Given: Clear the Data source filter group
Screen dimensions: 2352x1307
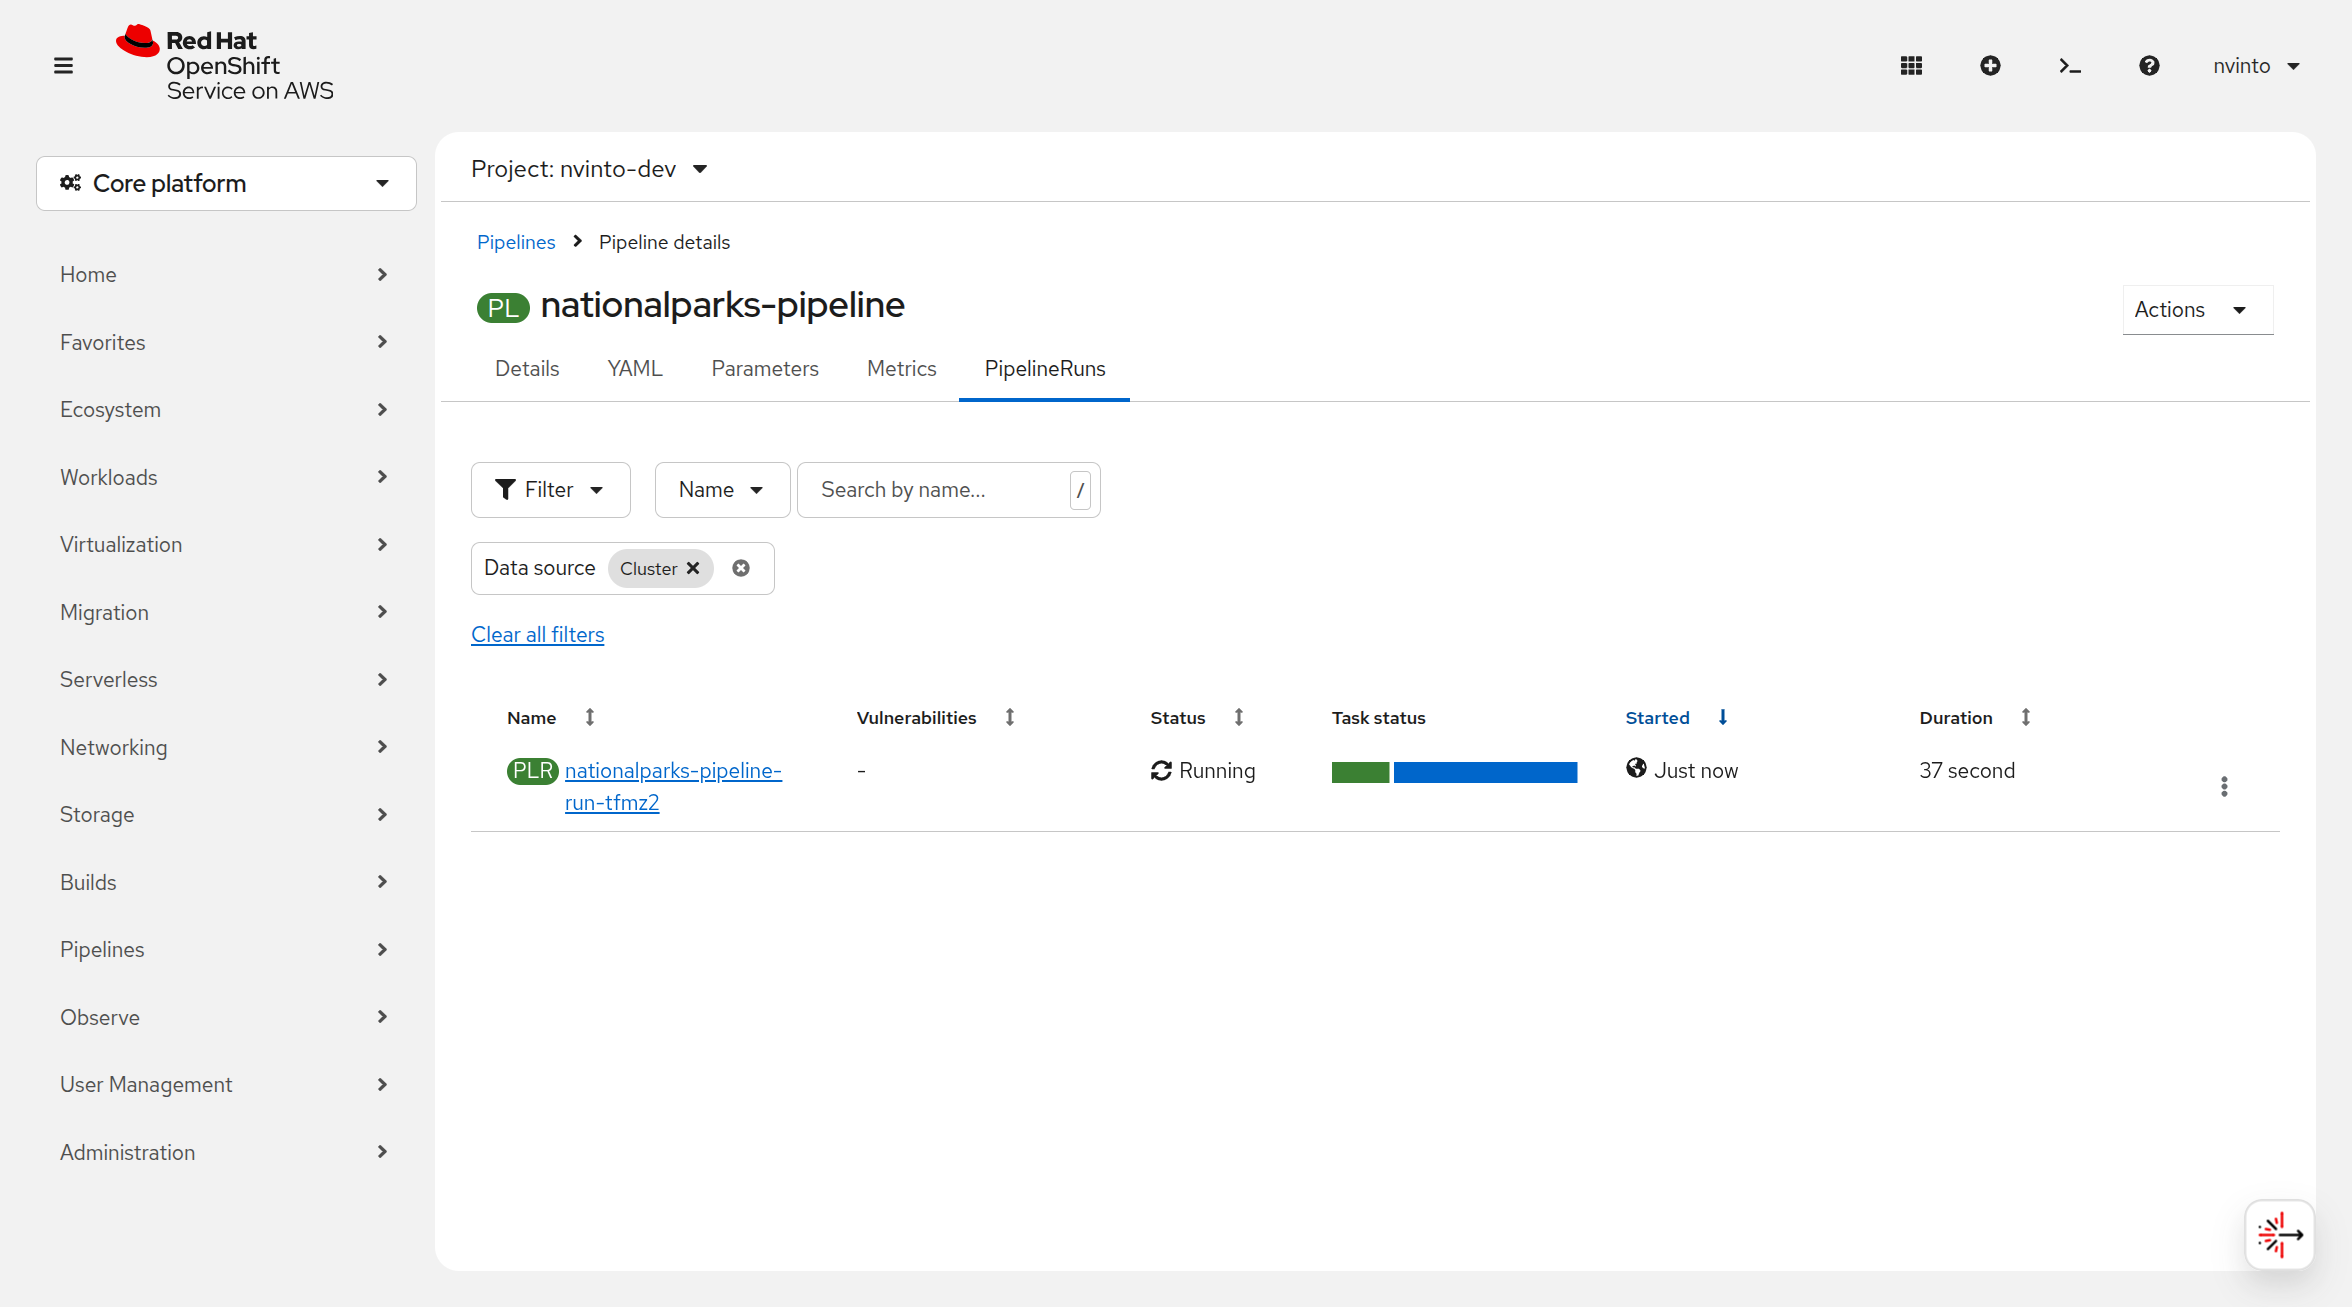Looking at the screenshot, I should 741,568.
